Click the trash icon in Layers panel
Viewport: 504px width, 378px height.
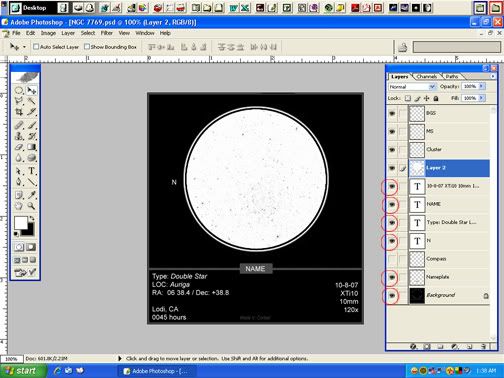point(483,347)
